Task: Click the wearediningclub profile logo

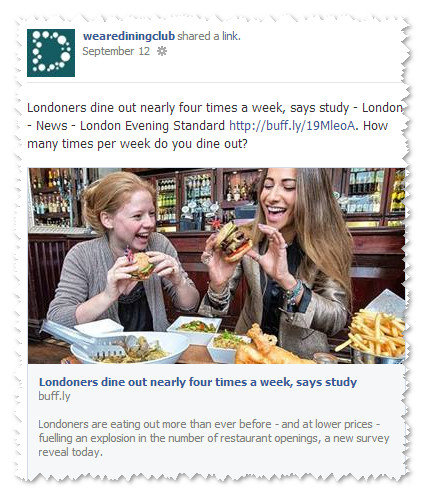Action: [51, 53]
